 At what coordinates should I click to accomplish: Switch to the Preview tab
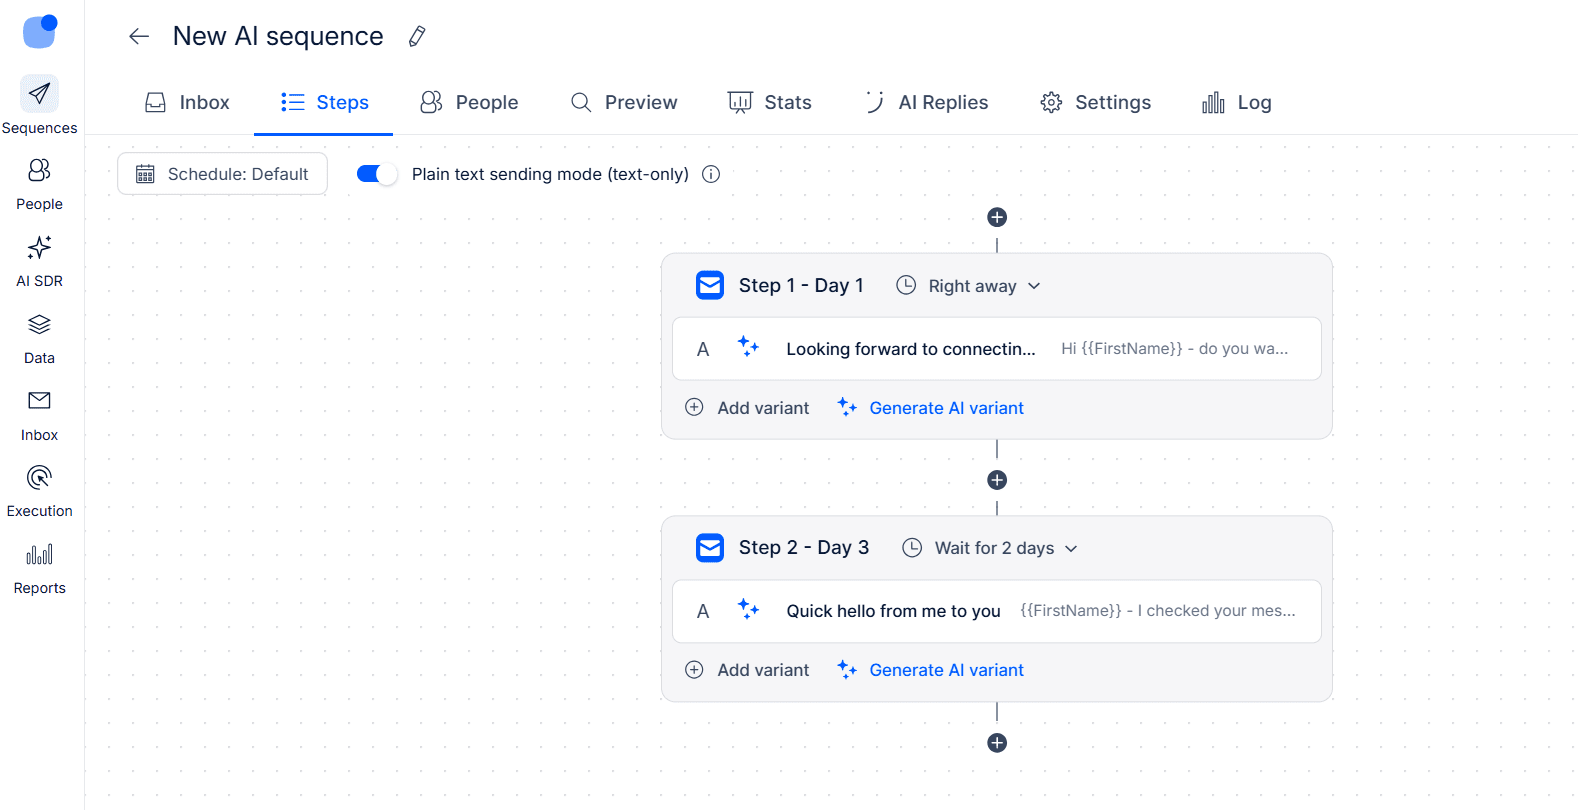coord(624,103)
